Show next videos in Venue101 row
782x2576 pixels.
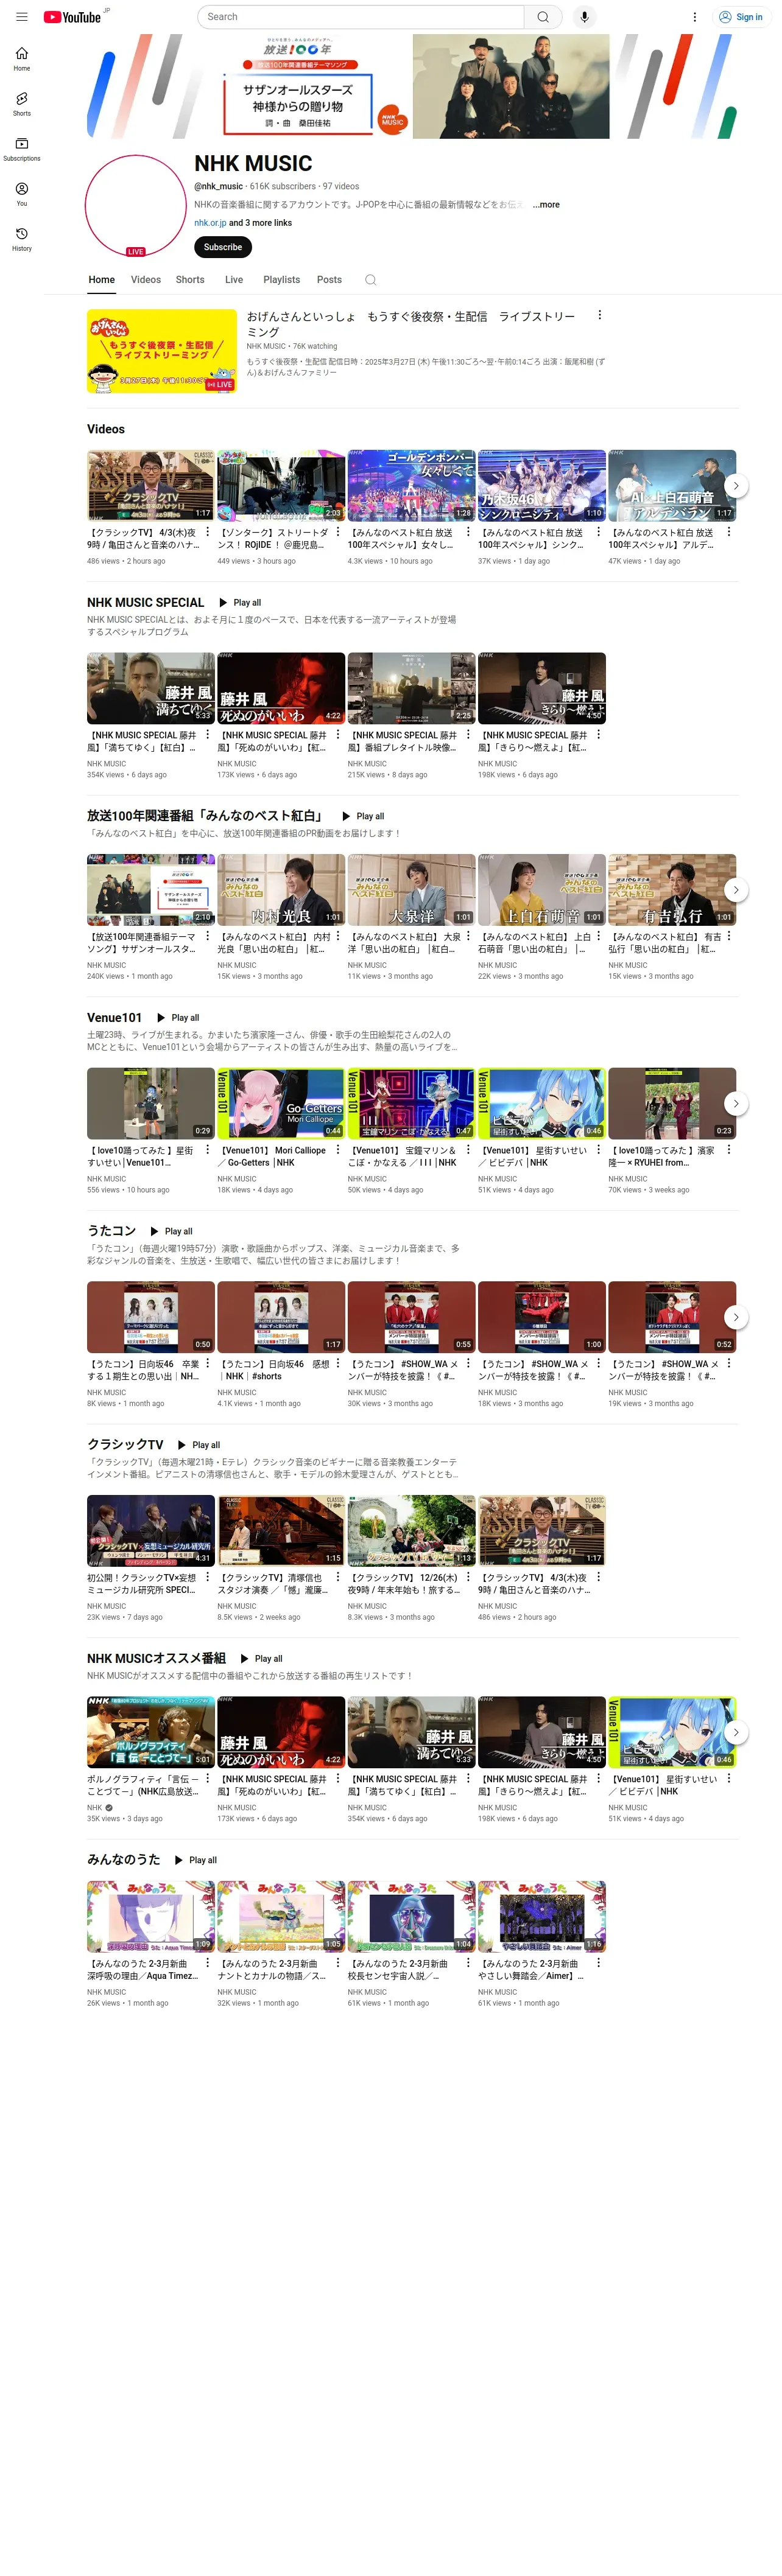point(736,1103)
